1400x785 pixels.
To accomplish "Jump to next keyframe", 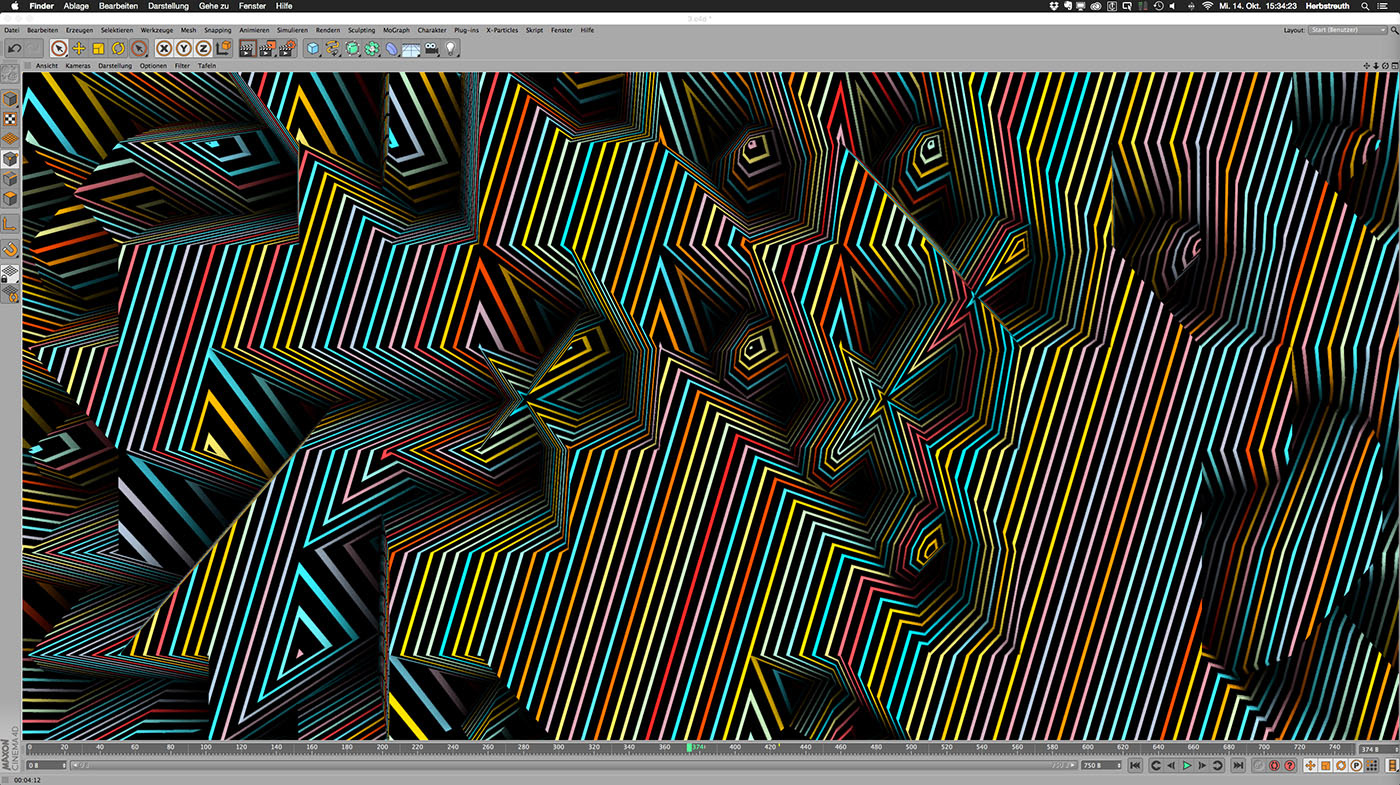I will (1217, 765).
